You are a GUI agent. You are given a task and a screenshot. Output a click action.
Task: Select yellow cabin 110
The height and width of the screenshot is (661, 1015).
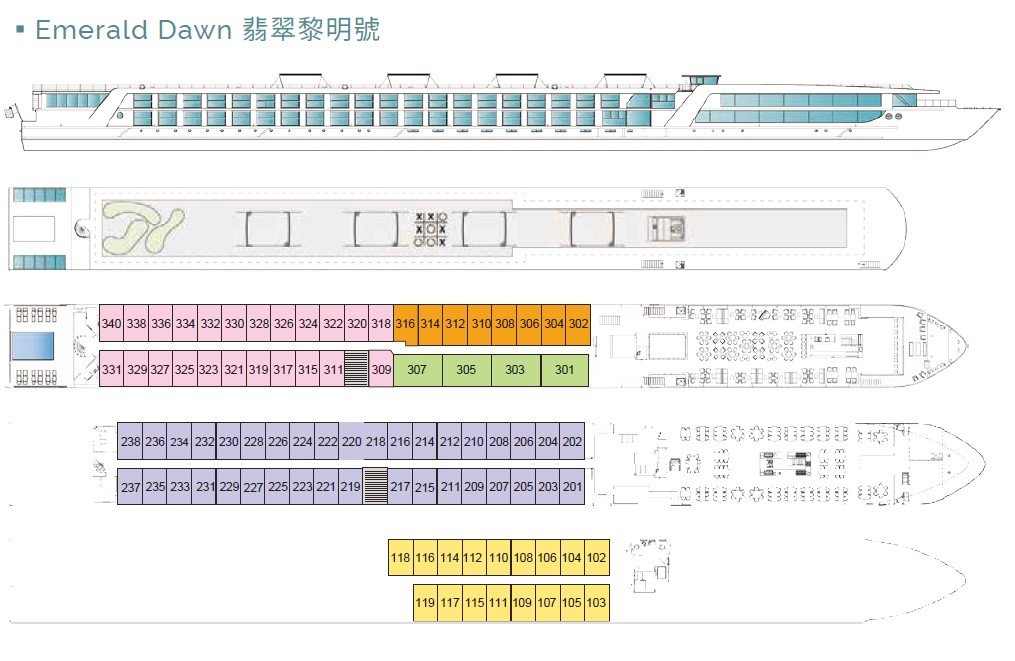click(x=498, y=557)
